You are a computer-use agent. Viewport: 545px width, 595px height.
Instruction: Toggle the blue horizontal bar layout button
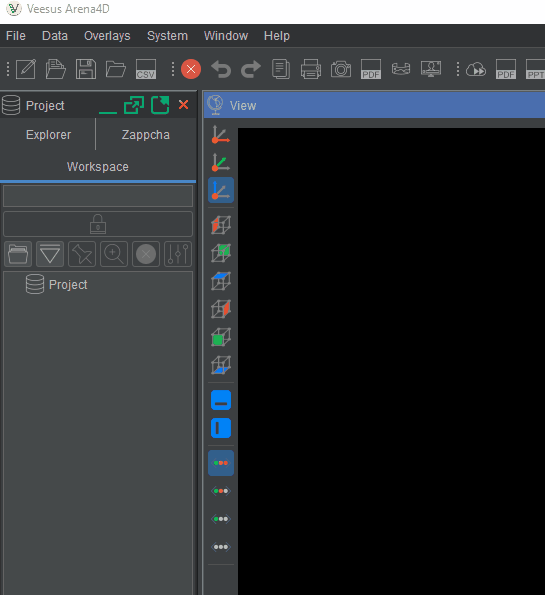[221, 400]
